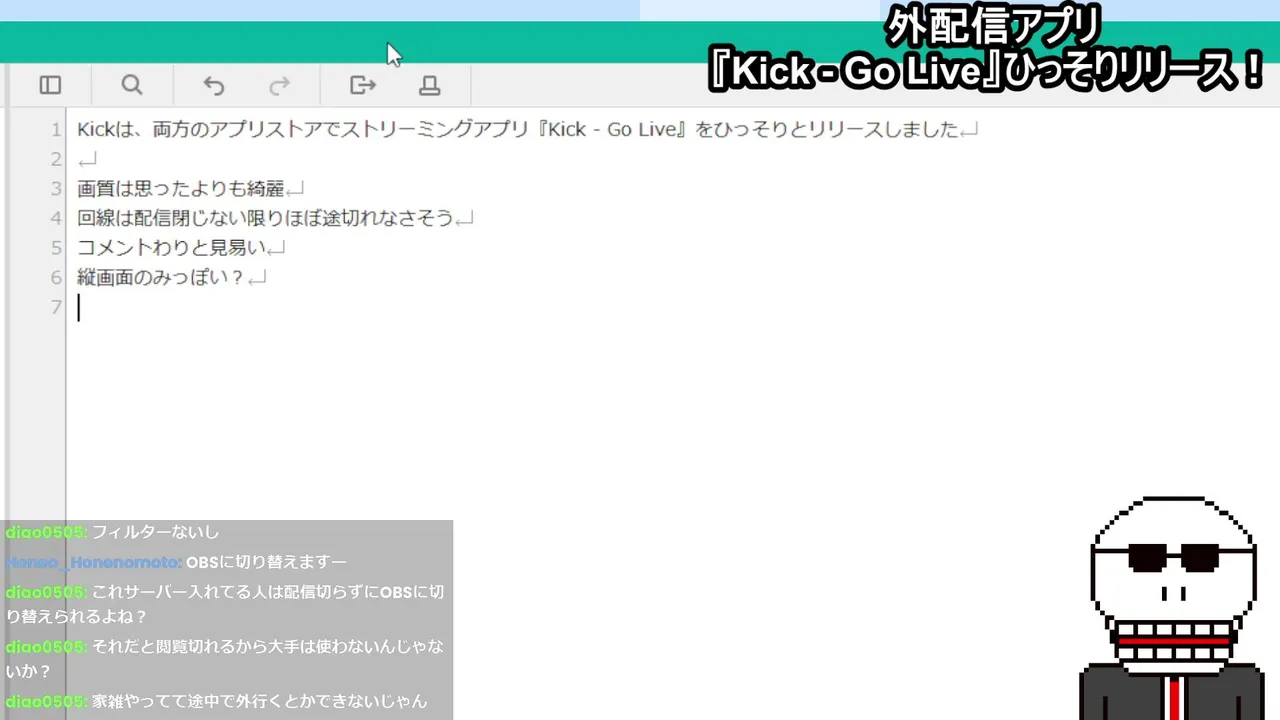
Task: Toggle the sidebar panel icon
Action: click(50, 85)
